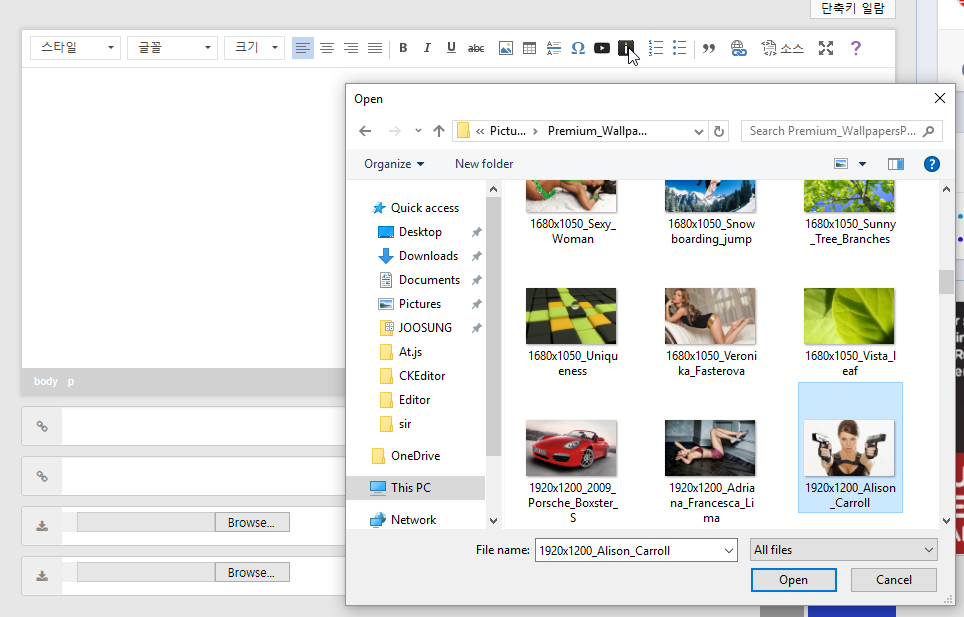Maximize the editor with the fullscreen icon
The image size is (964, 617).
(x=826, y=48)
